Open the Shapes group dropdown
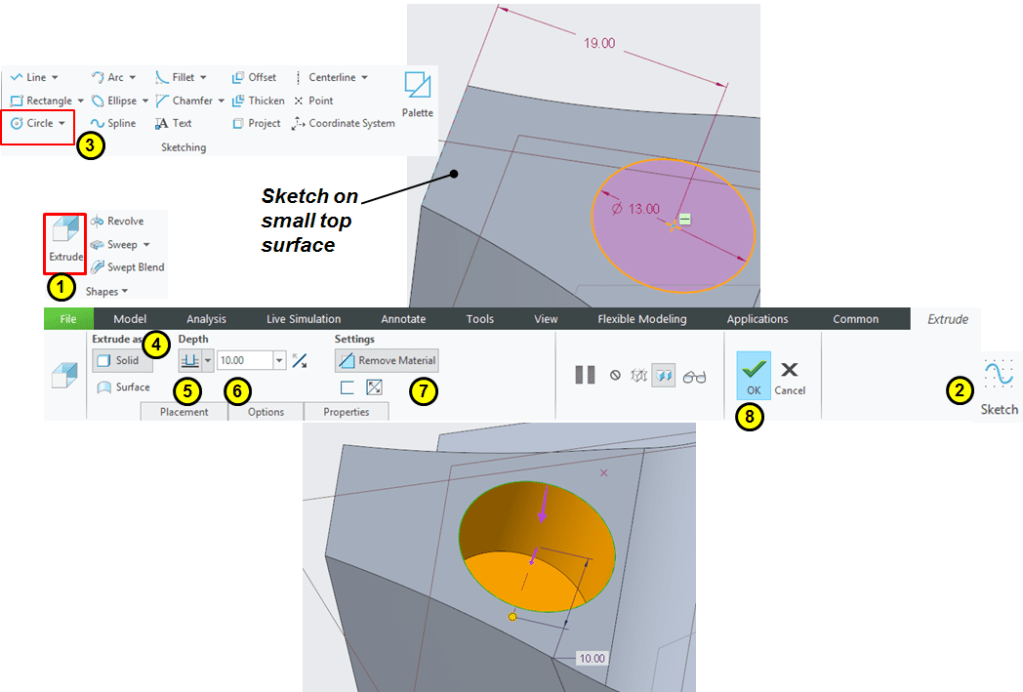This screenshot has width=1023, height=692. click(107, 292)
